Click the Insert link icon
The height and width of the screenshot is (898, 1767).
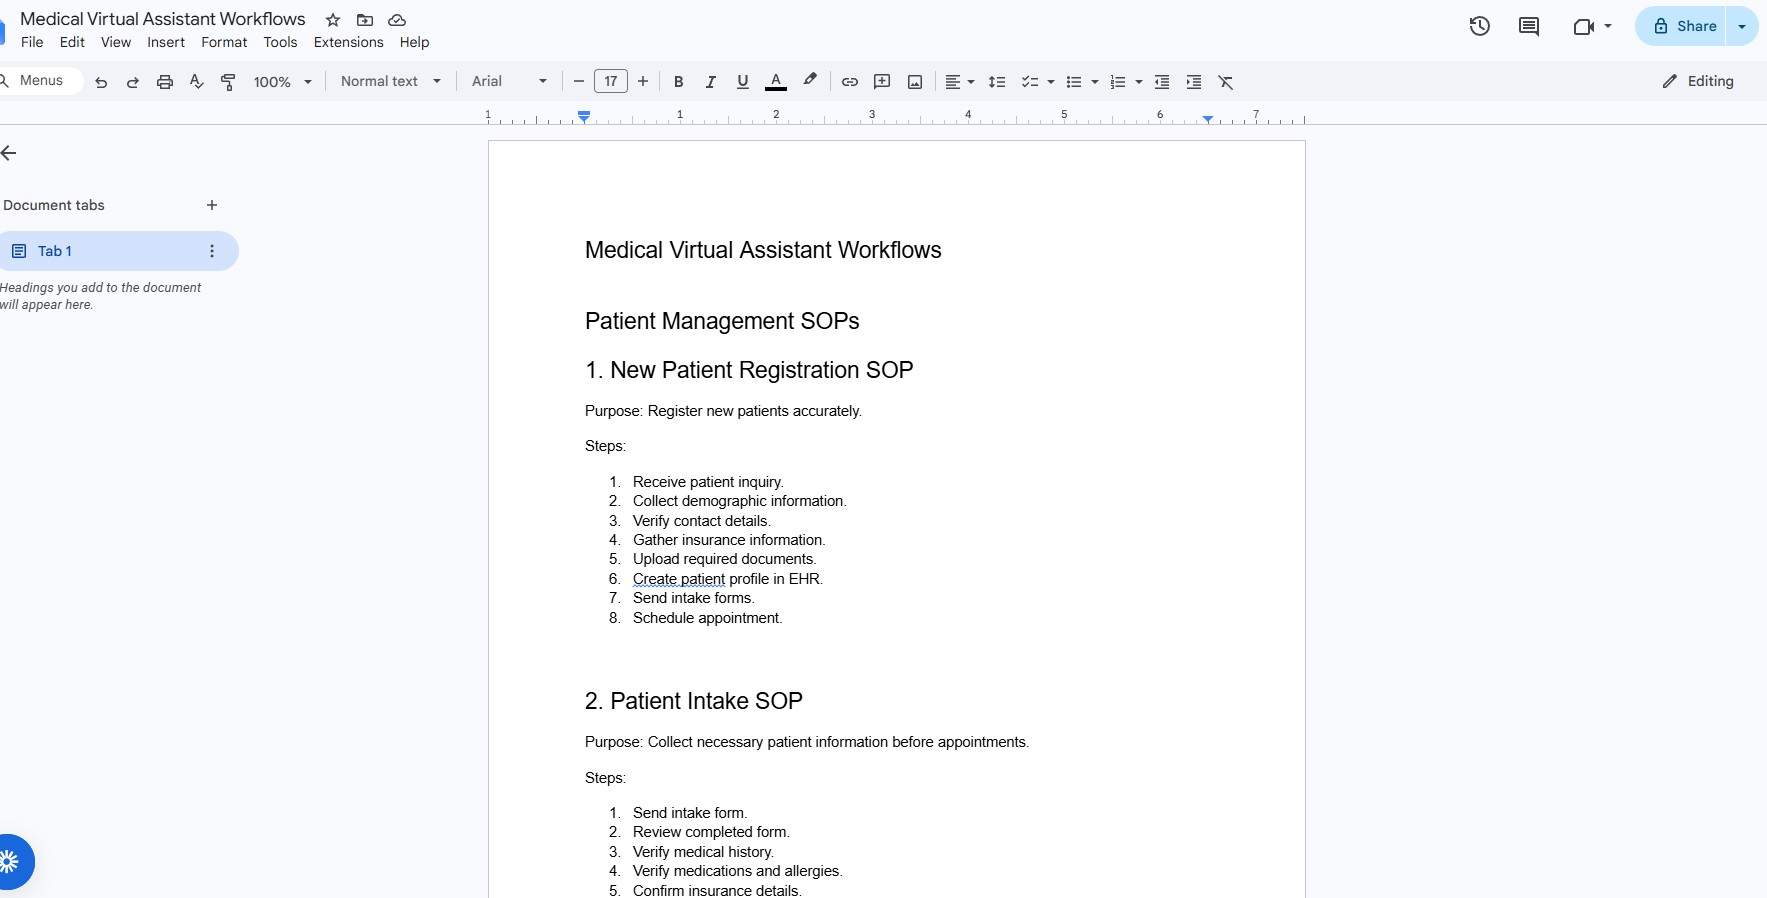pos(850,82)
